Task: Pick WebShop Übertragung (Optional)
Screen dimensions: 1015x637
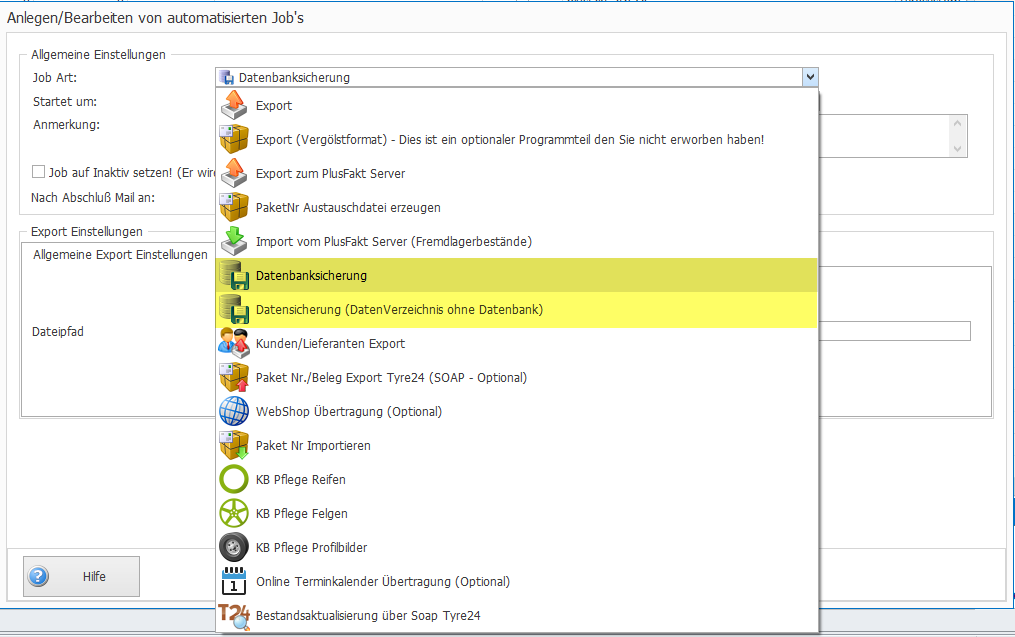Action: coord(517,411)
